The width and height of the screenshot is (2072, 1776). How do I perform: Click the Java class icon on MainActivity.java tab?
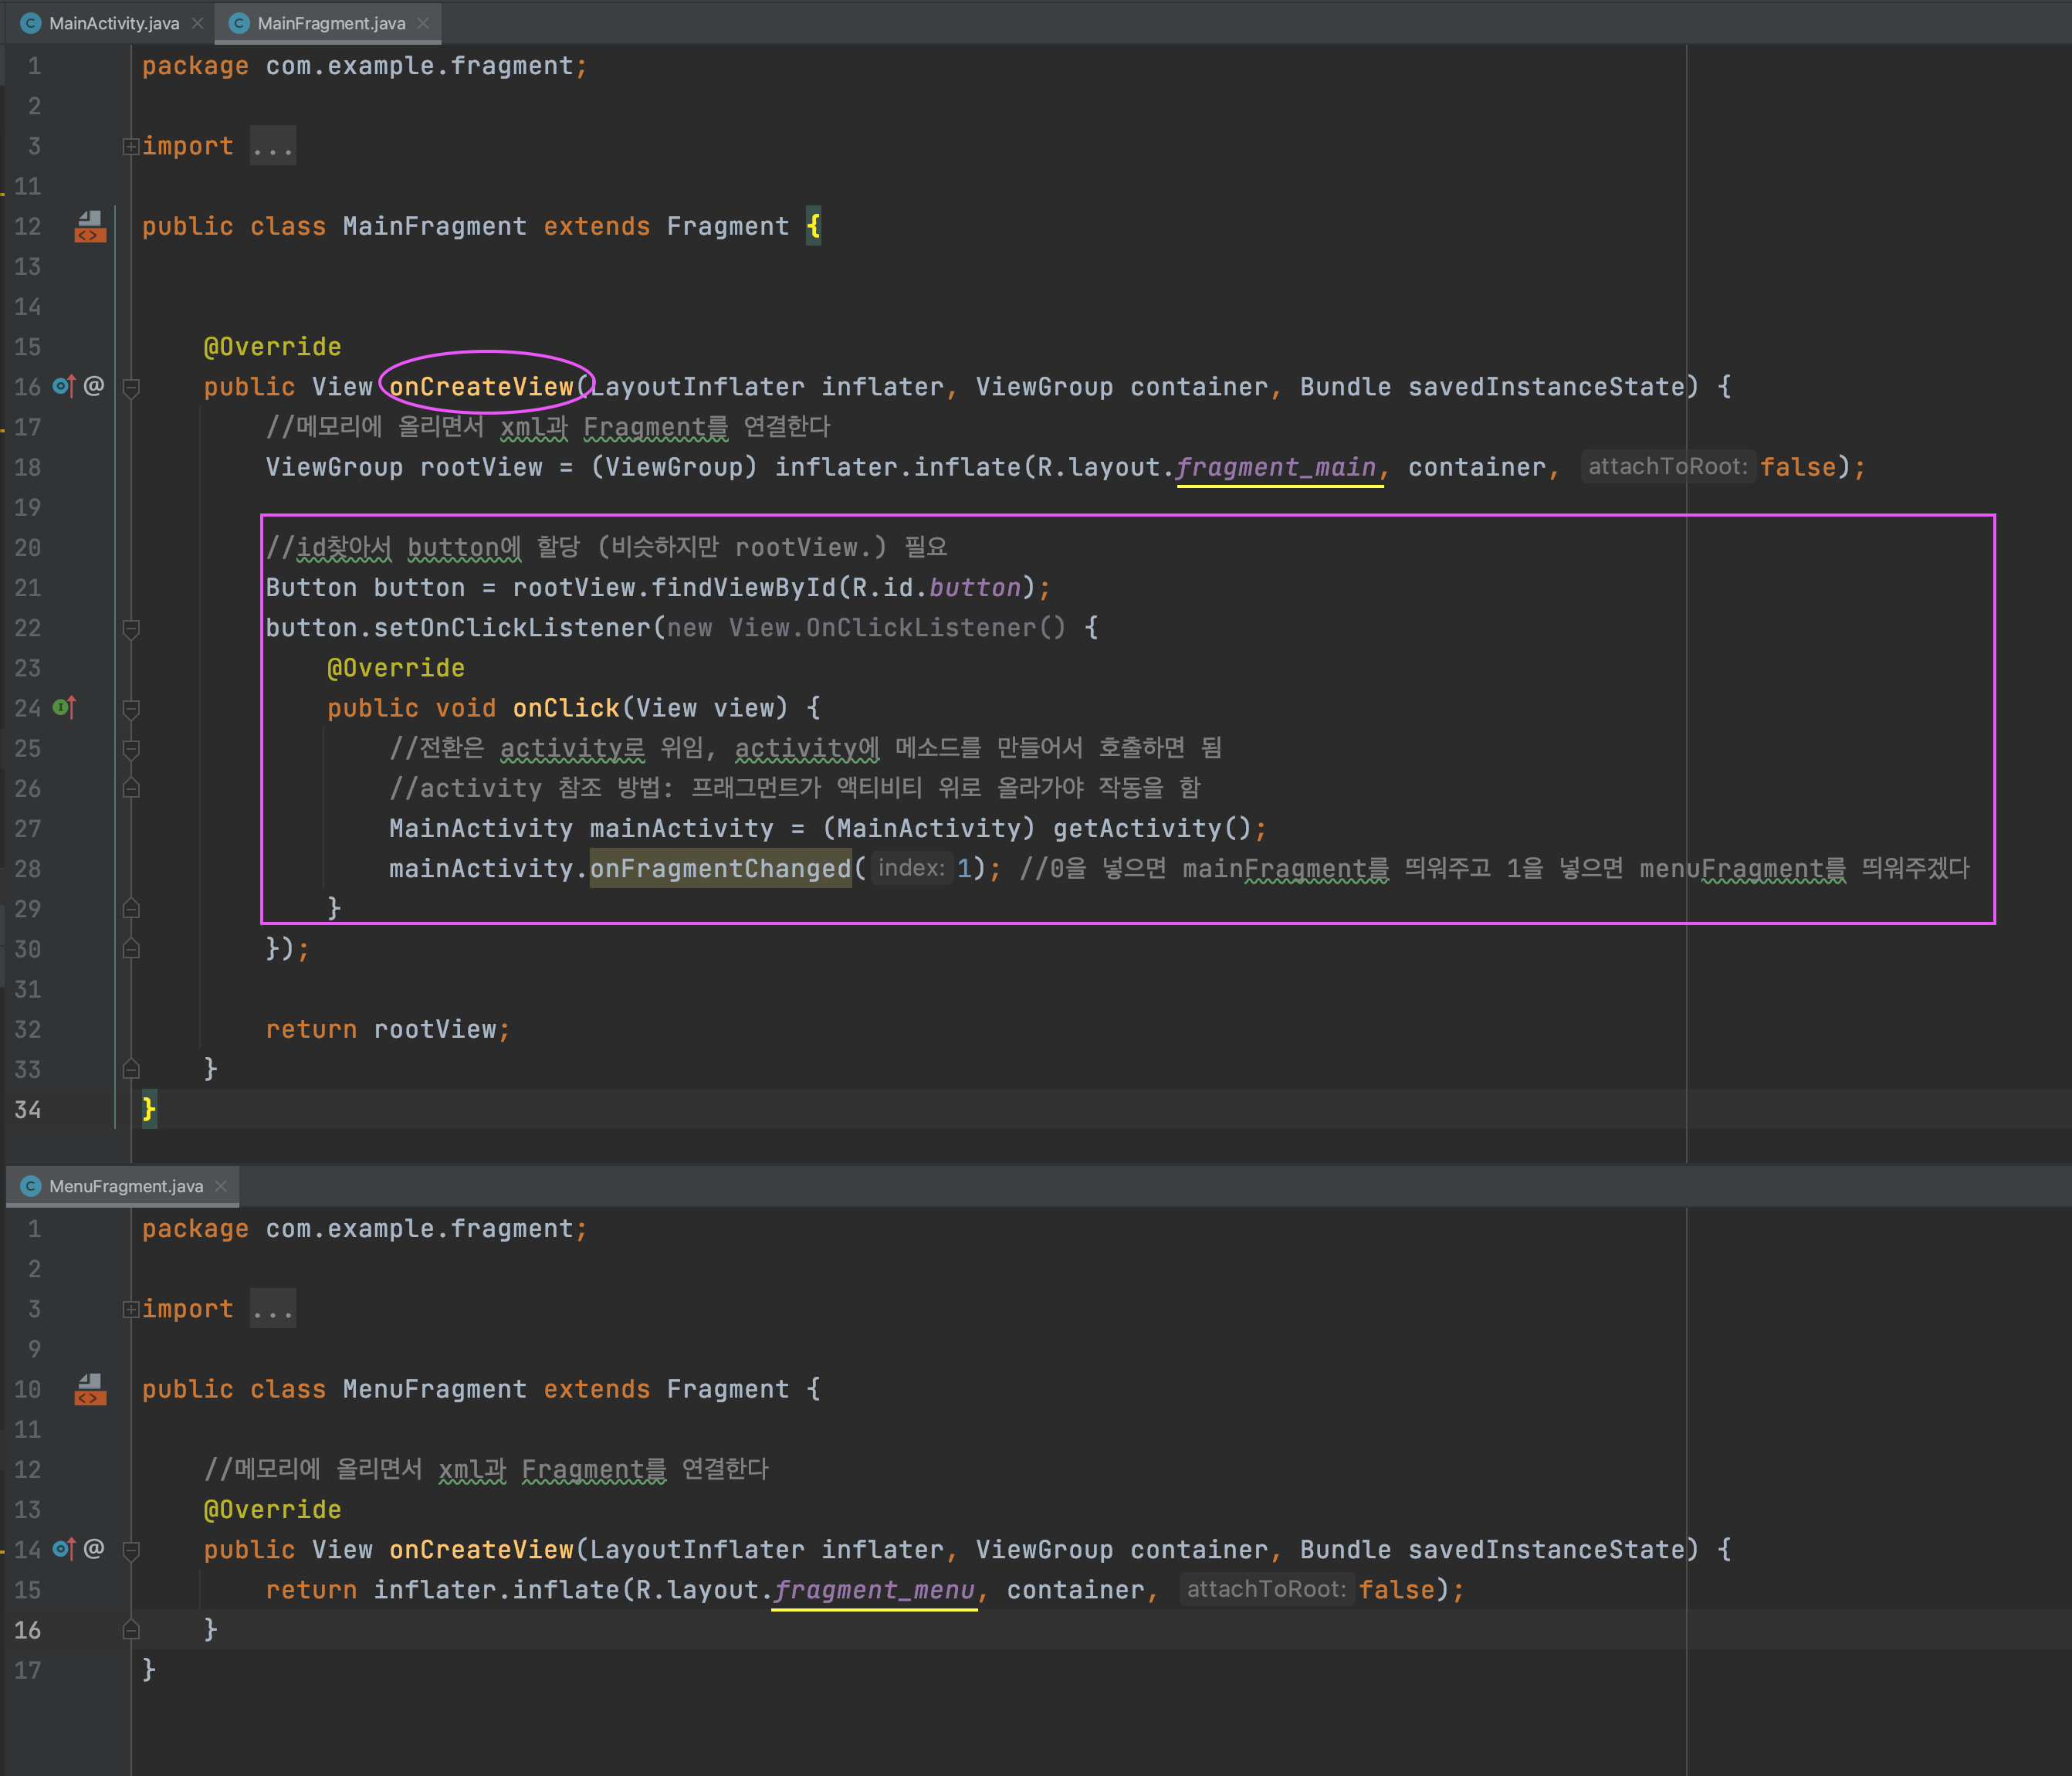[x=31, y=23]
